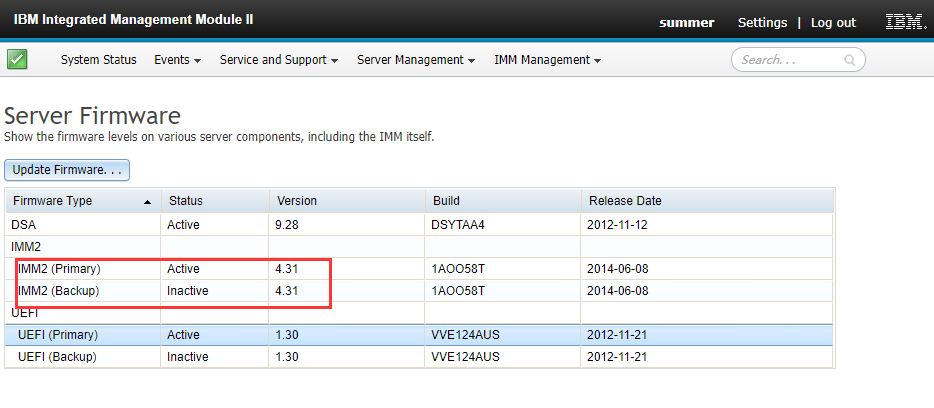Image resolution: width=934 pixels, height=408 pixels.
Task: Click the Server Firmware page heading
Action: pyautogui.click(x=92, y=116)
